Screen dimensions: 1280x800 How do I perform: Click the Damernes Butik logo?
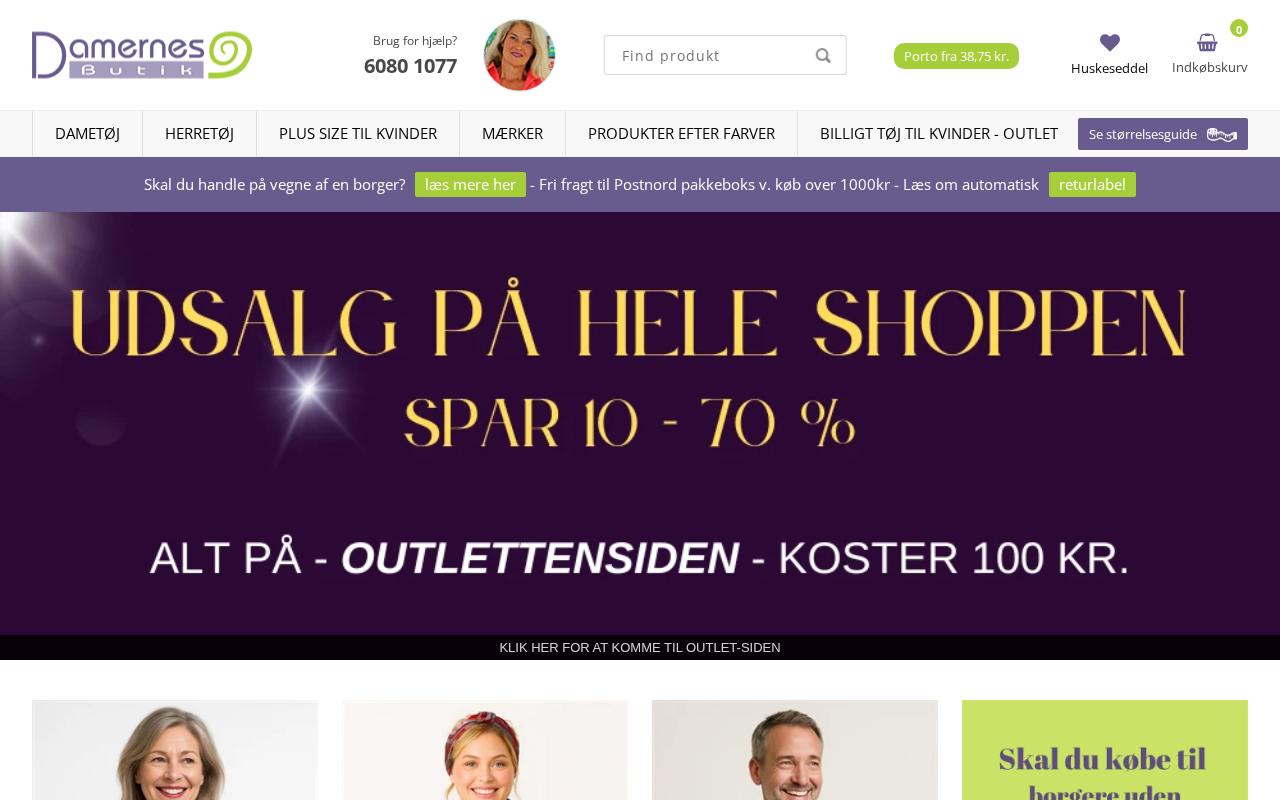[142, 55]
